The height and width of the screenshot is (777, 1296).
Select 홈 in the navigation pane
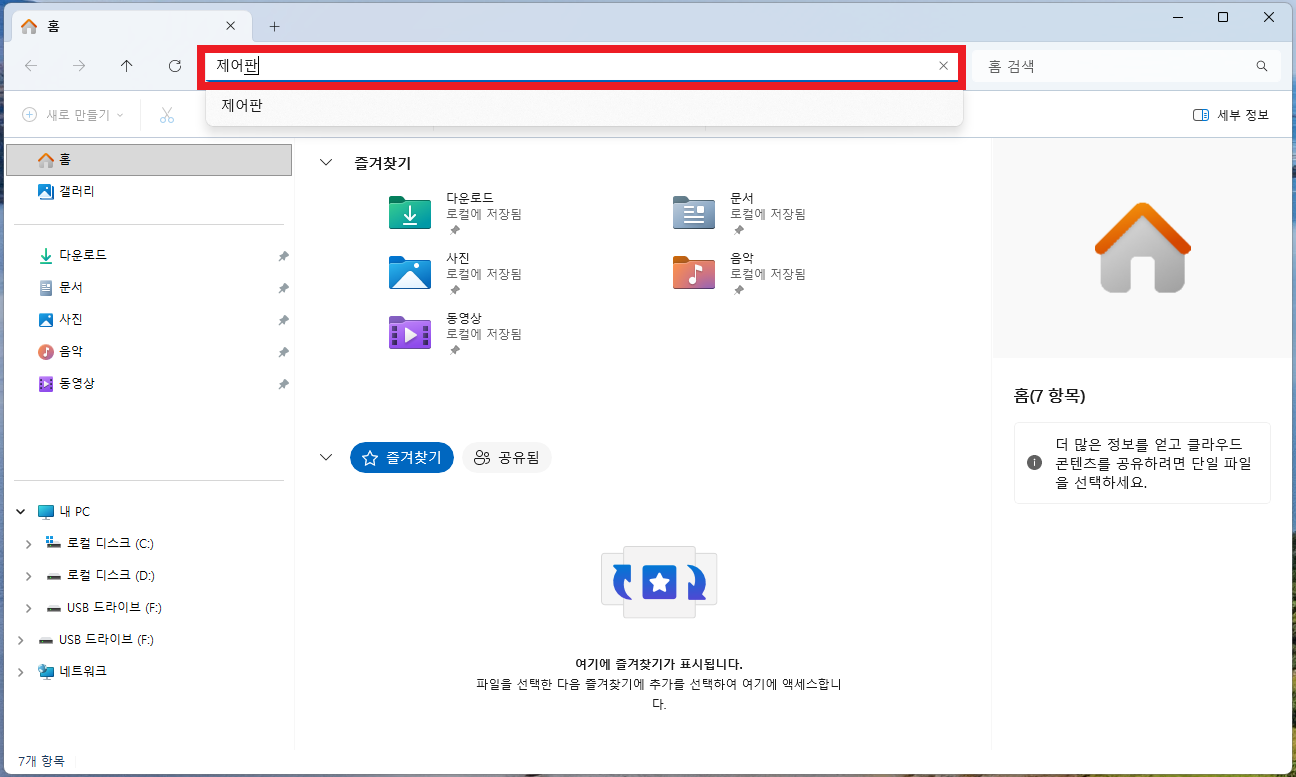(149, 159)
